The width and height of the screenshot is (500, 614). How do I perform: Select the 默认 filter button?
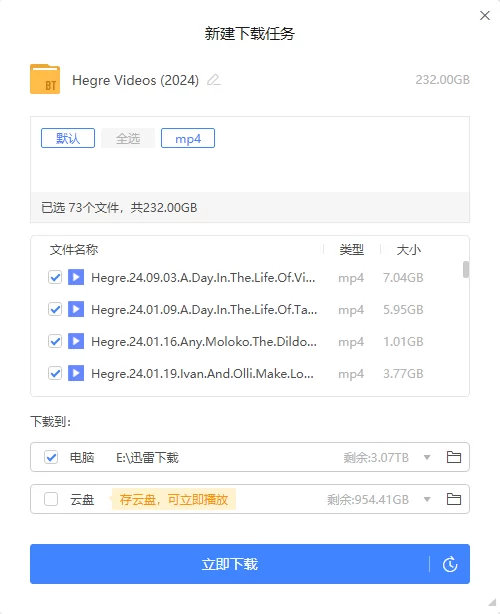[x=68, y=138]
